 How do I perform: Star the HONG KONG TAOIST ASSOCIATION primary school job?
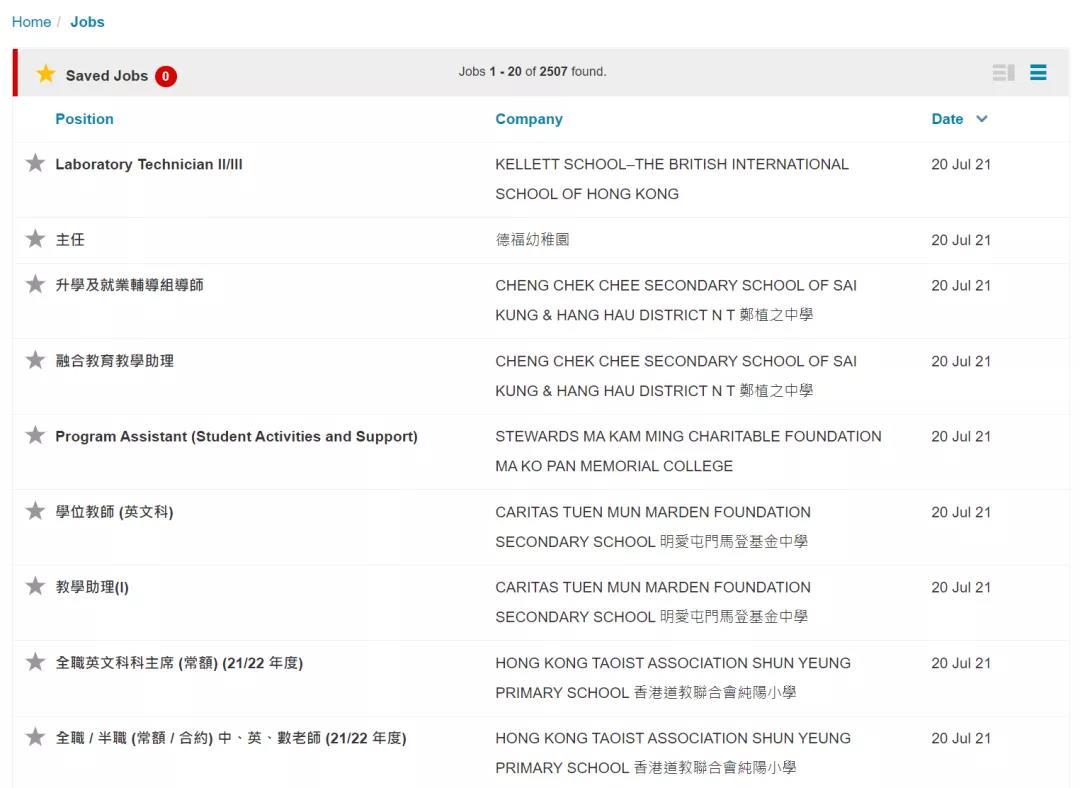point(35,662)
